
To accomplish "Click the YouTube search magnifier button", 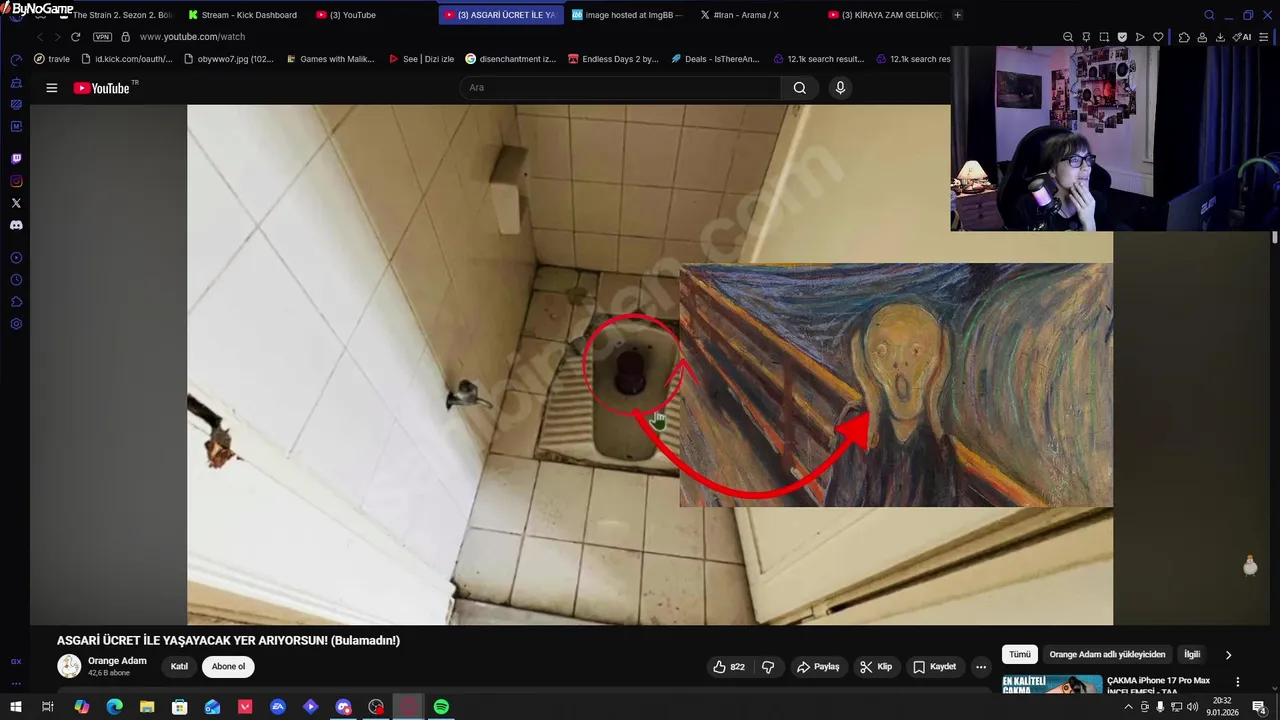I will (800, 88).
